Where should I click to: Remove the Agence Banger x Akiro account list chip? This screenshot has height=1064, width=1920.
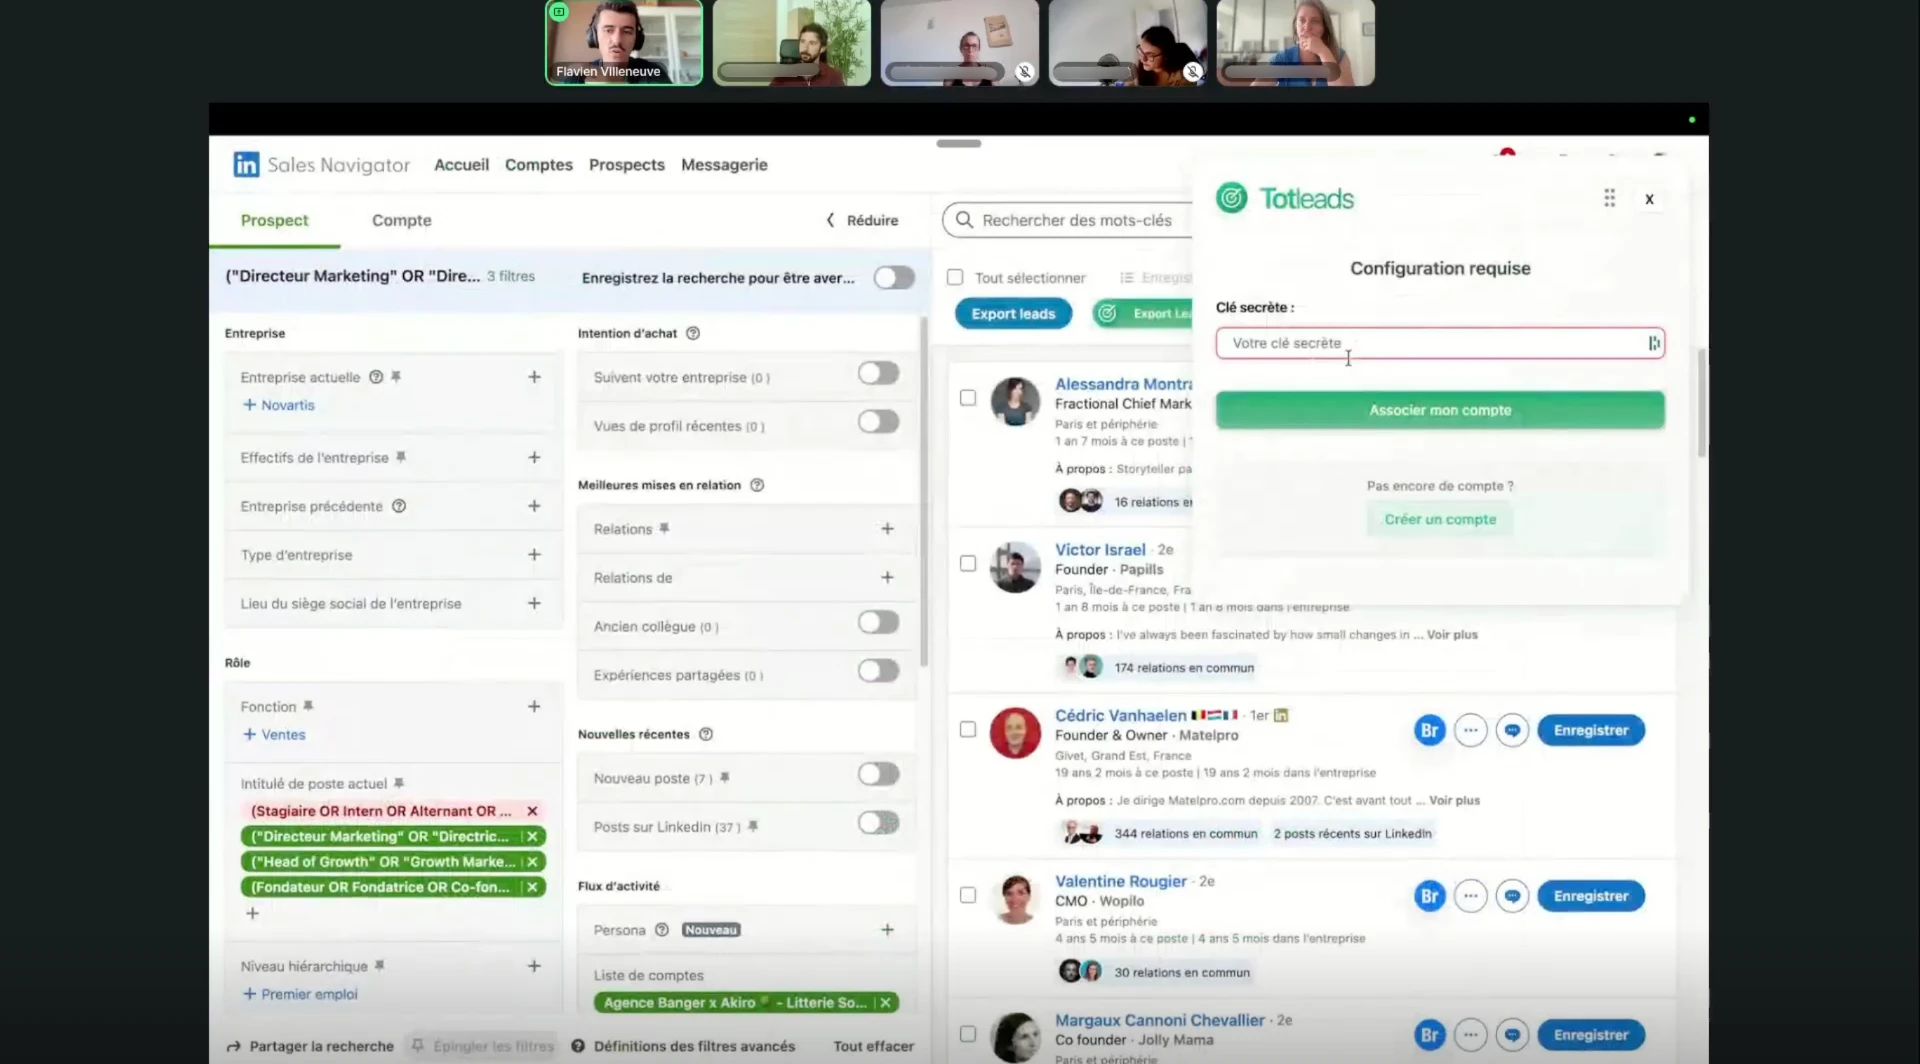[885, 1002]
